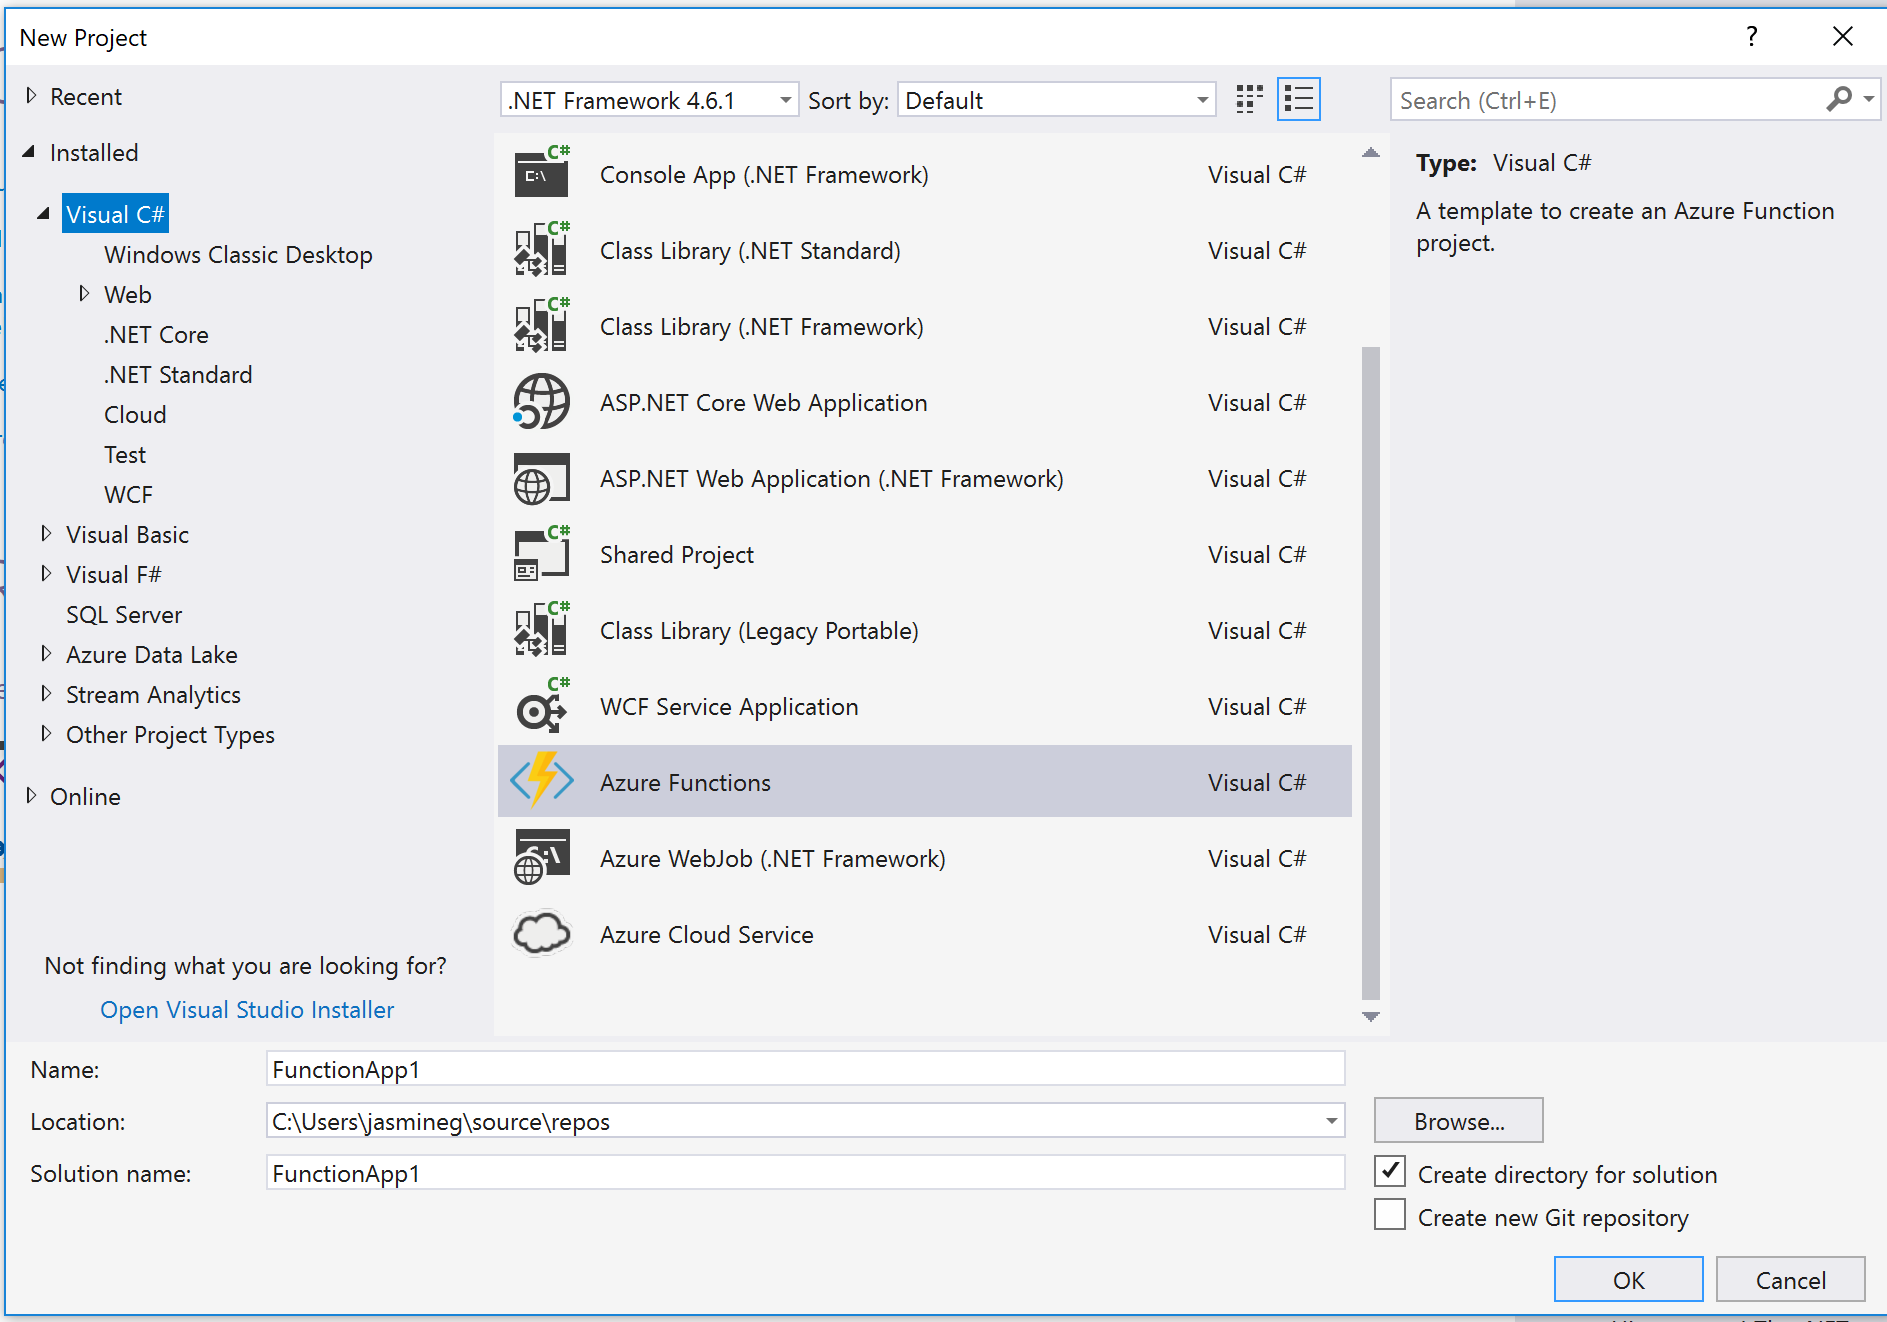Open Visual Studio Installer link
Screen dimensions: 1887x1322
pos(247,1010)
